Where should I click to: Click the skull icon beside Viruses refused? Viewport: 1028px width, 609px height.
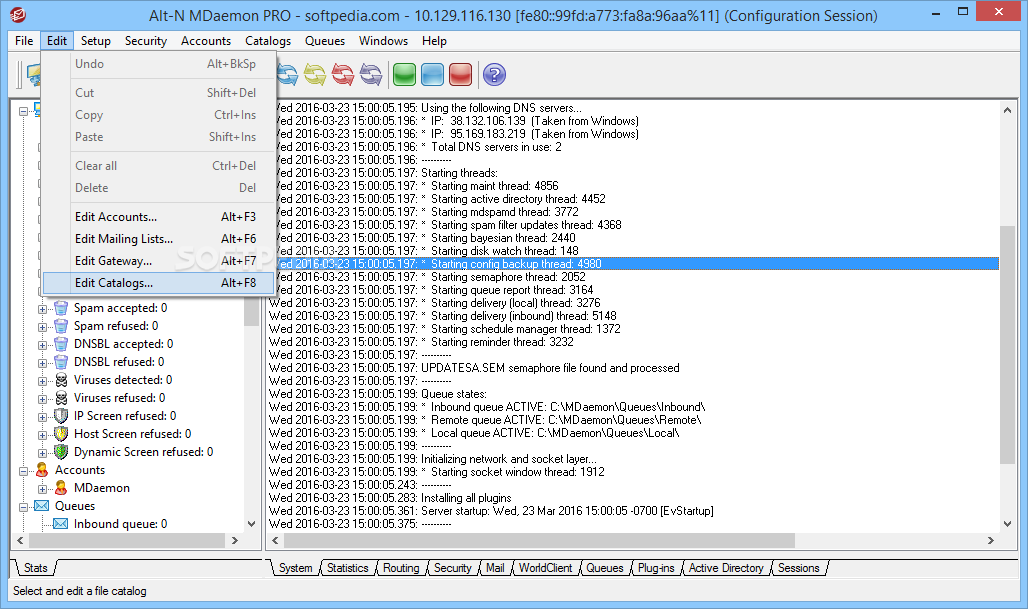(61, 398)
